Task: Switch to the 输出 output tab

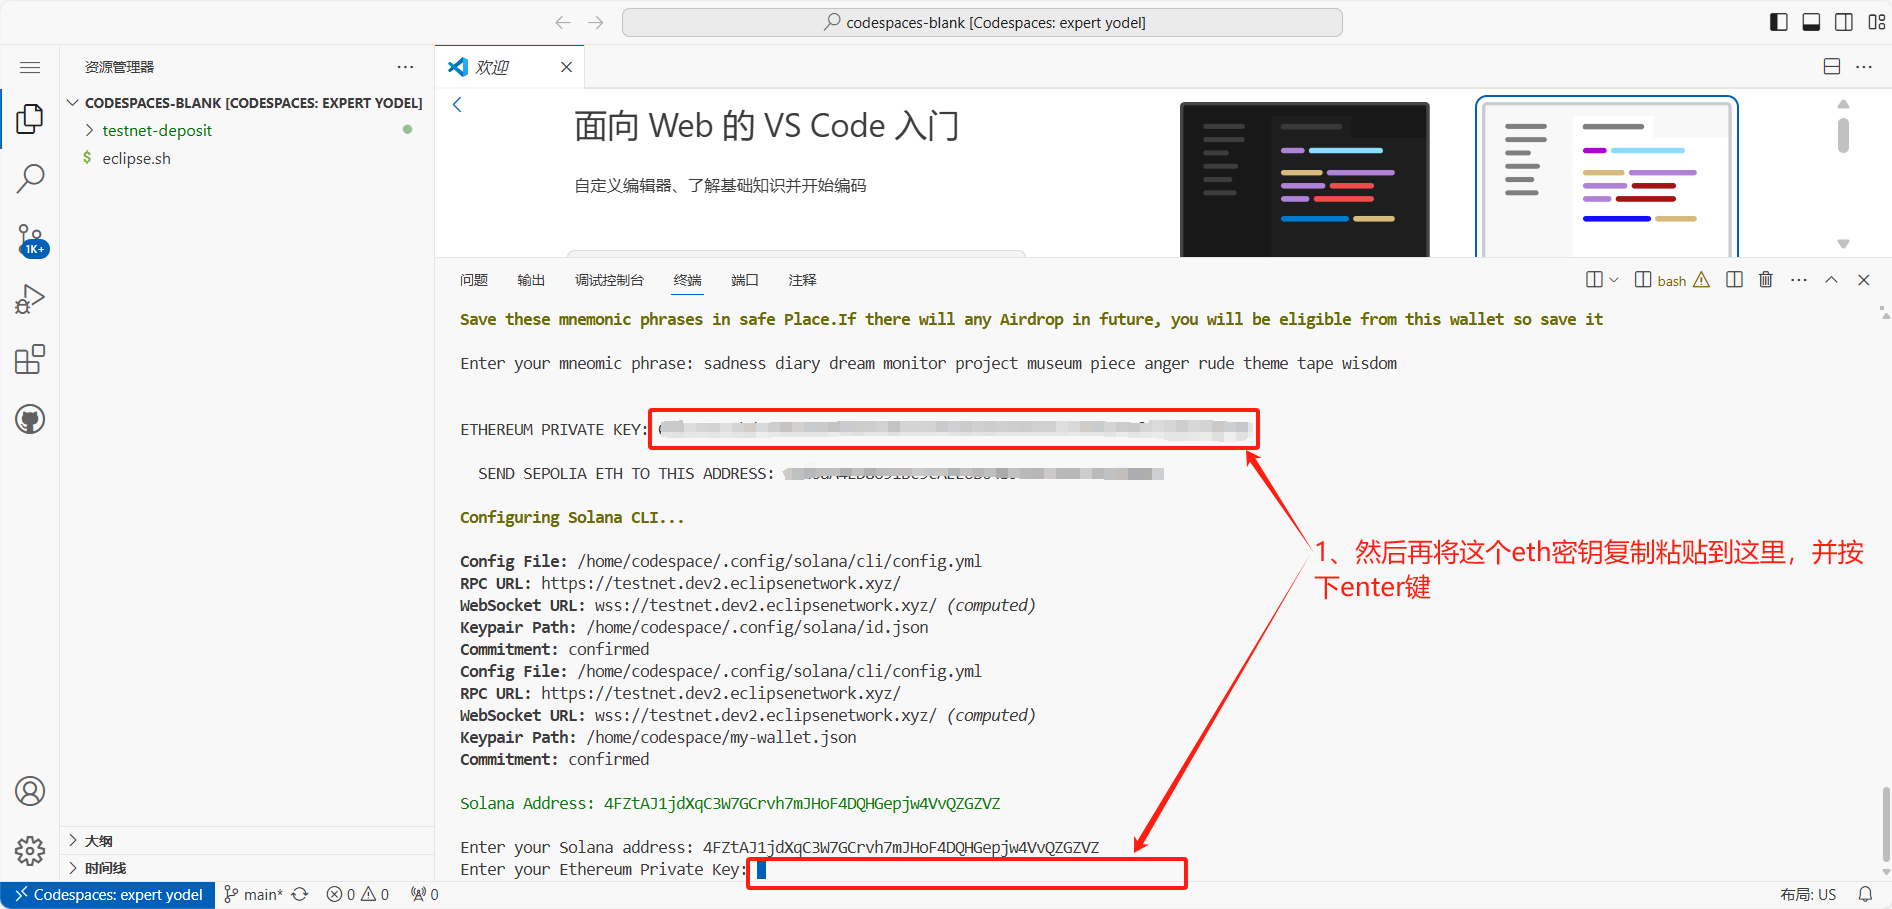Action: [531, 280]
